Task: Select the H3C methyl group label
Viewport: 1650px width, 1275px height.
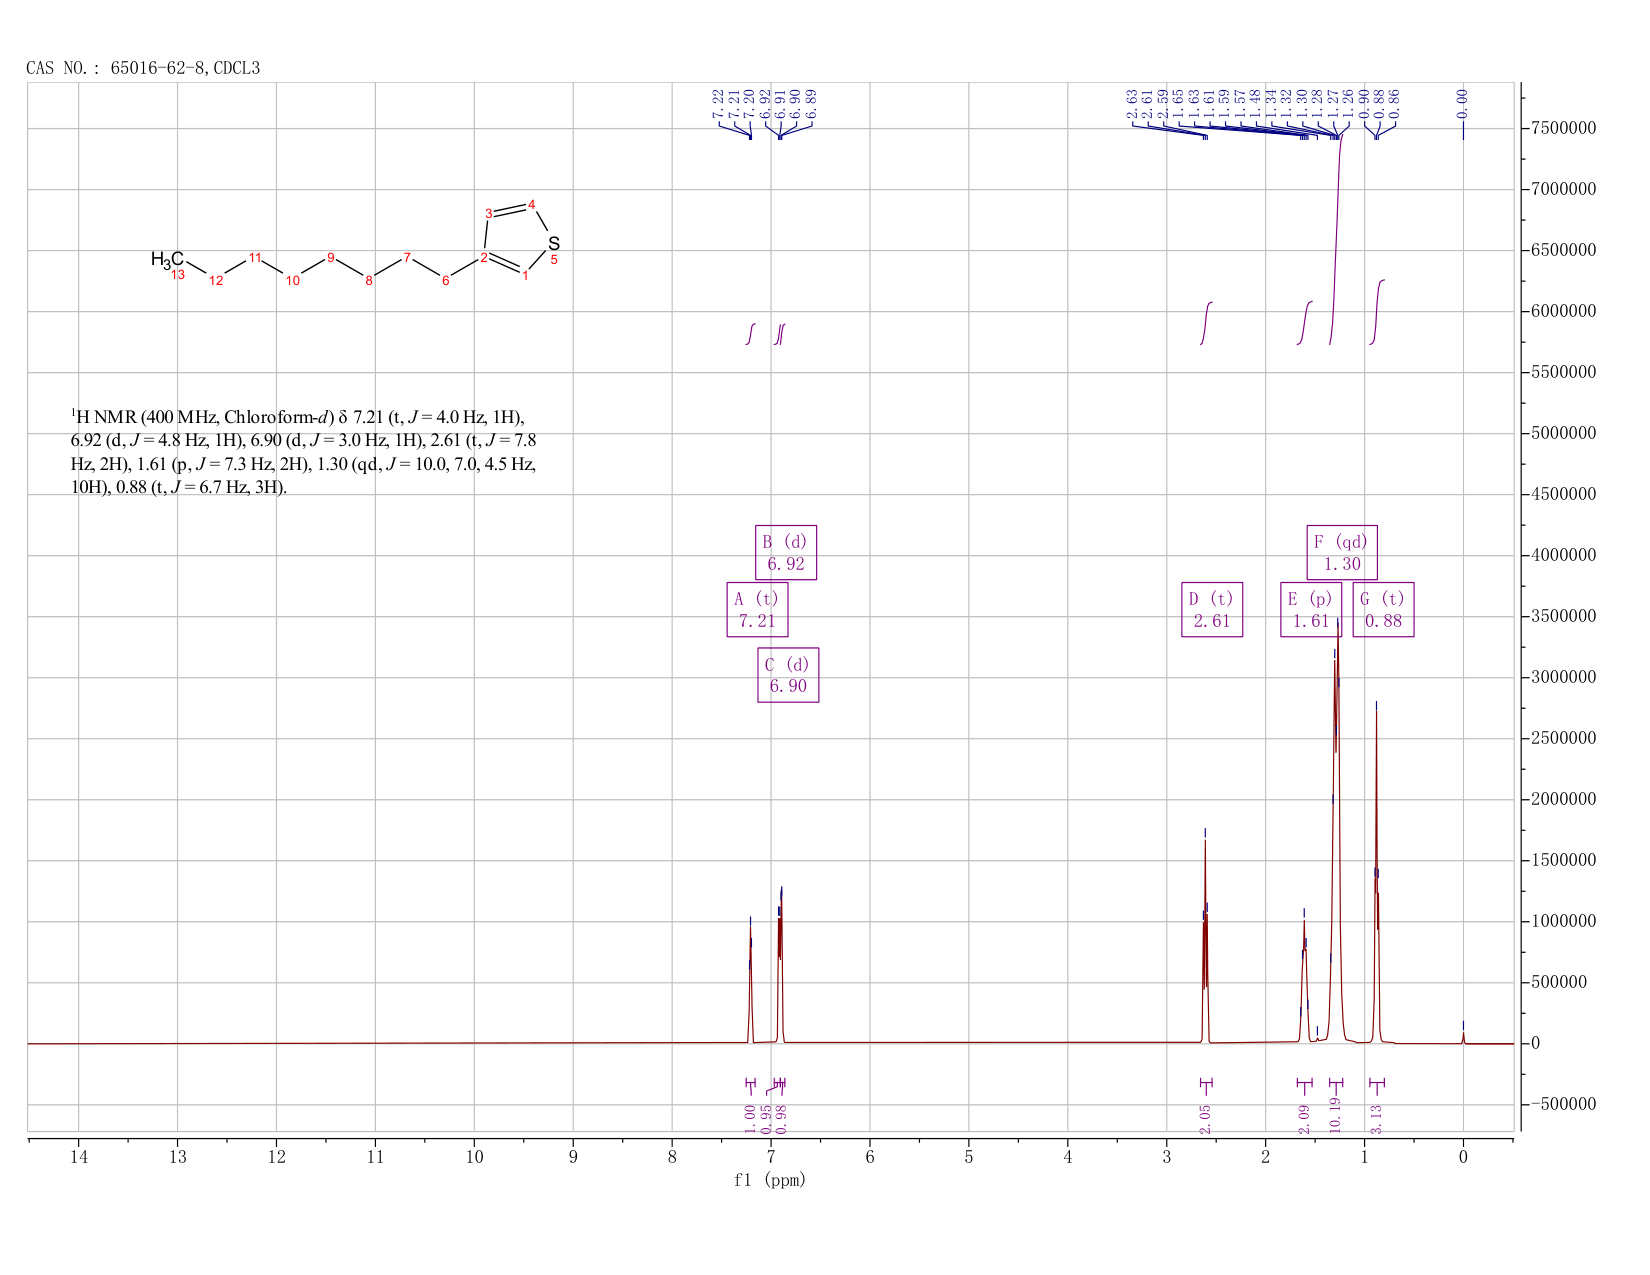Action: tap(167, 260)
